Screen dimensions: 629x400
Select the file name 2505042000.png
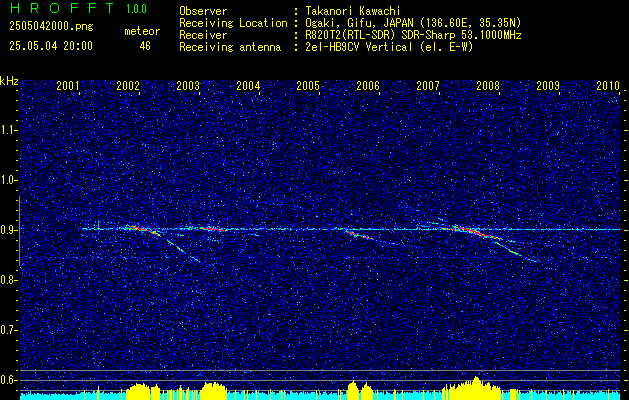(51, 27)
